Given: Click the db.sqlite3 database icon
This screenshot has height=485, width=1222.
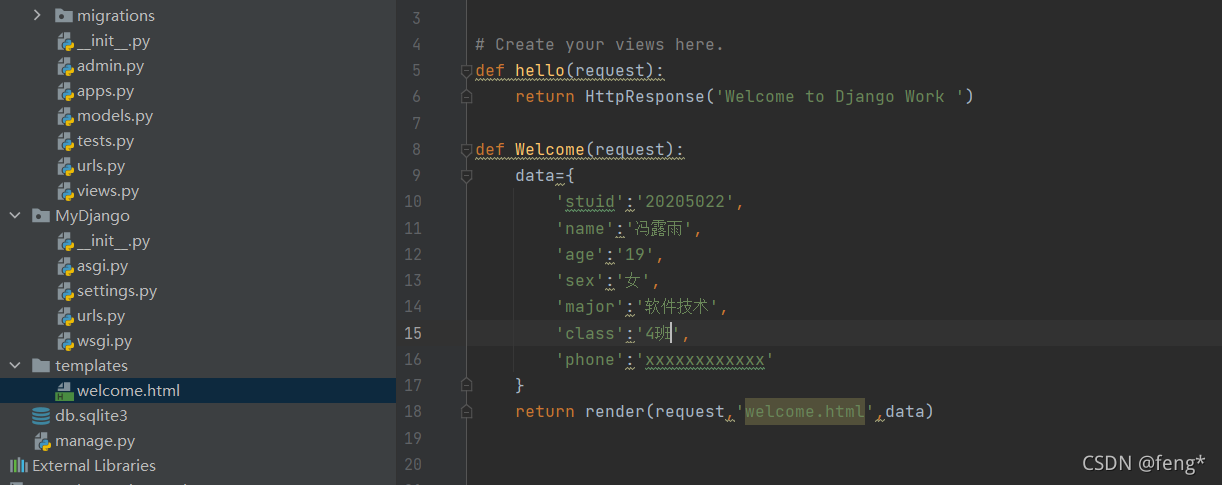Looking at the screenshot, I should point(41,416).
